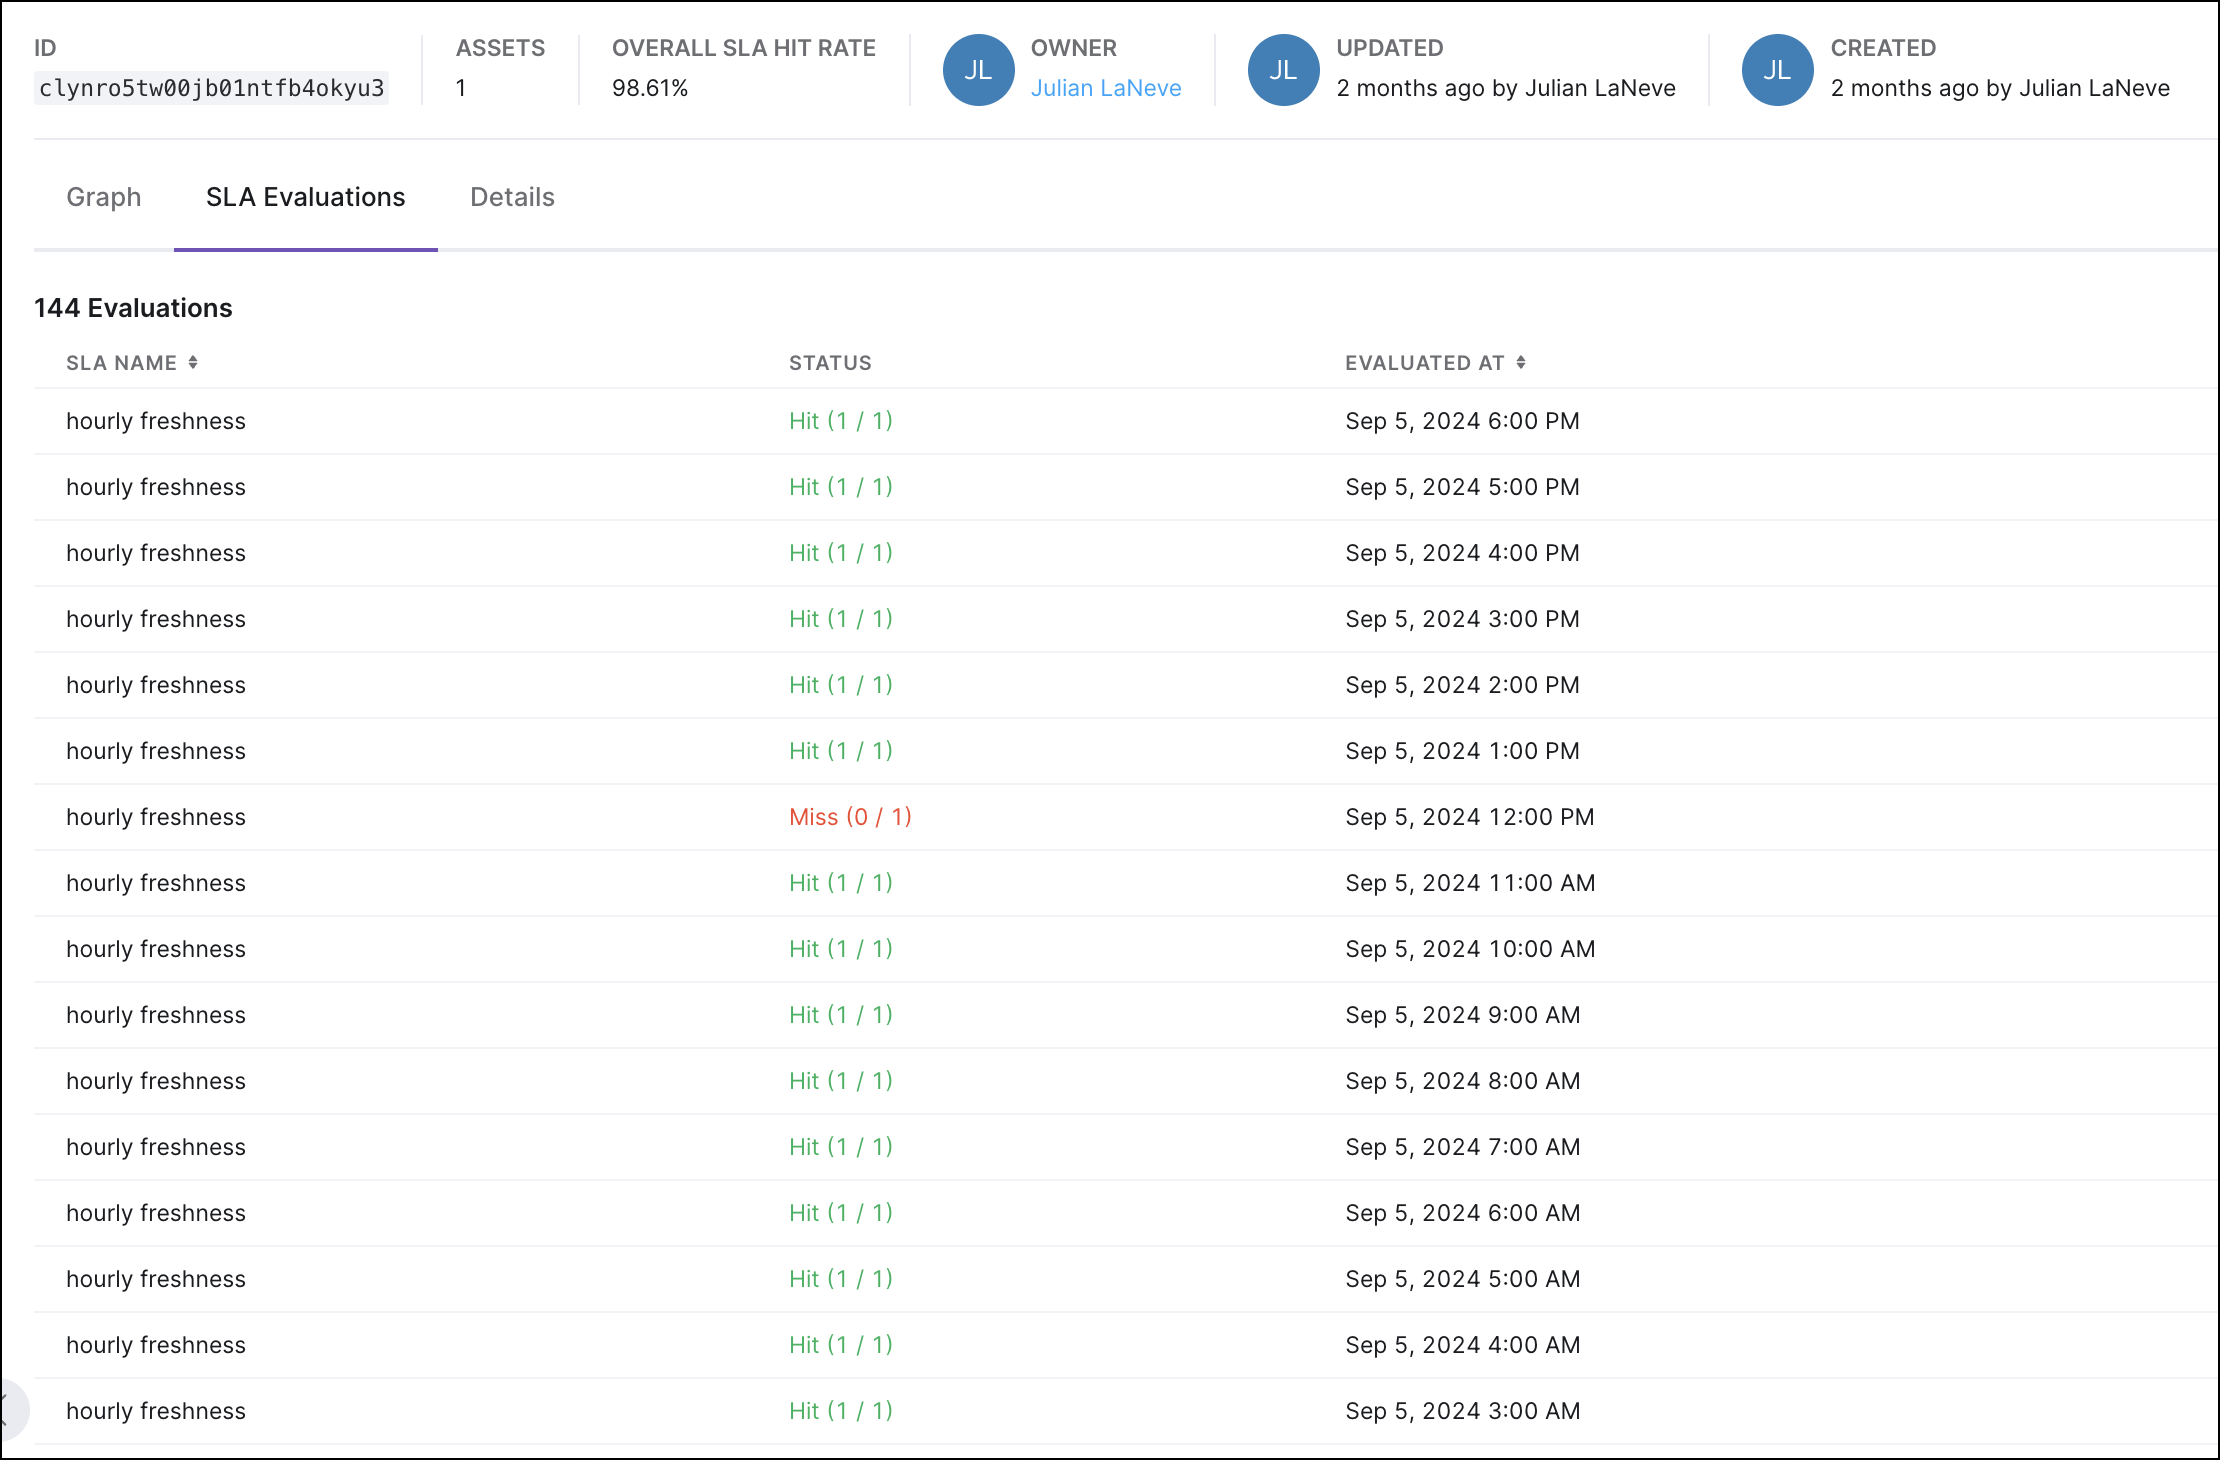Click the Updated 2 months ago text
This screenshot has height=1460, width=2220.
[x=1506, y=88]
